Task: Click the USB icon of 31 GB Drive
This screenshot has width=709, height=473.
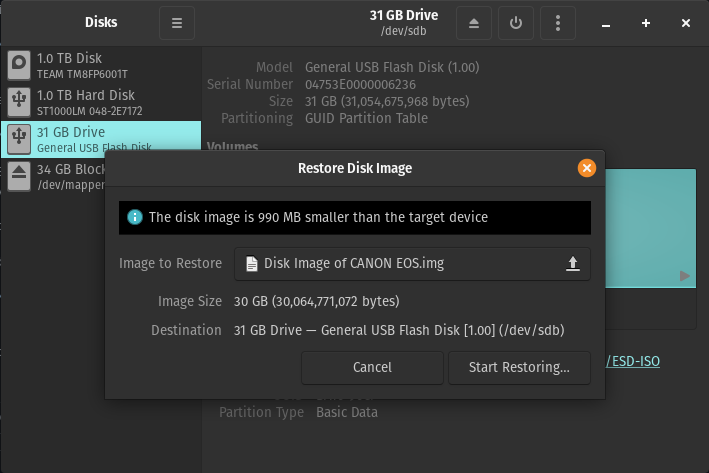Action: point(19,139)
